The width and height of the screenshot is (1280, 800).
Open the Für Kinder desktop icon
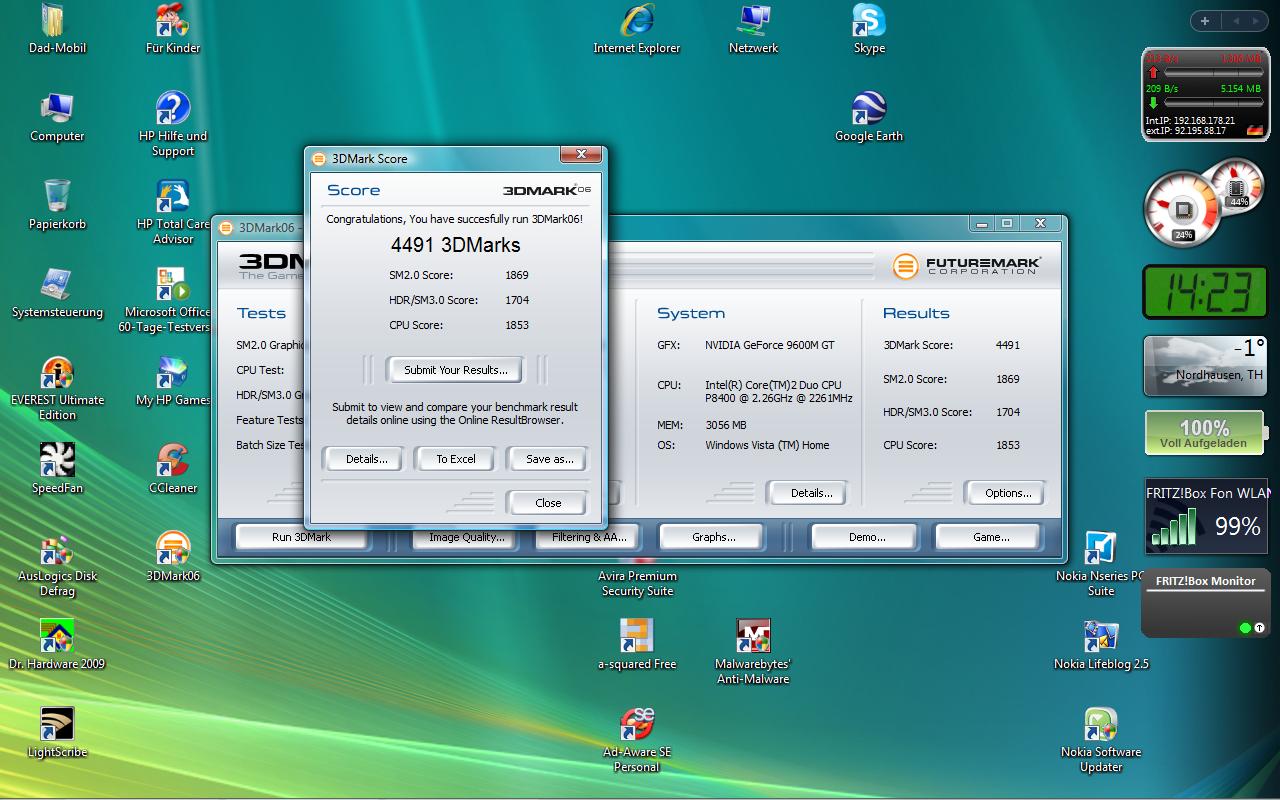pyautogui.click(x=173, y=30)
